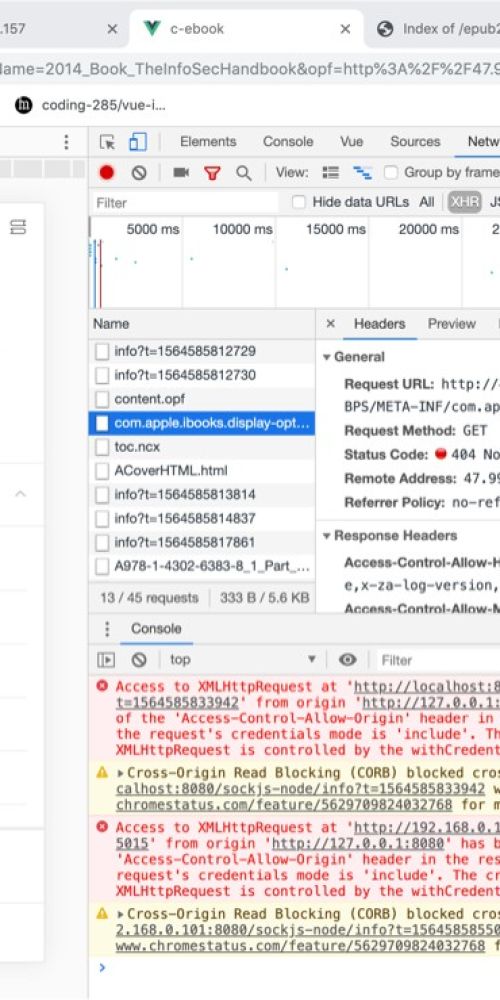Toggle the device toolbar icon
This screenshot has width=500, height=1000.
click(x=138, y=142)
